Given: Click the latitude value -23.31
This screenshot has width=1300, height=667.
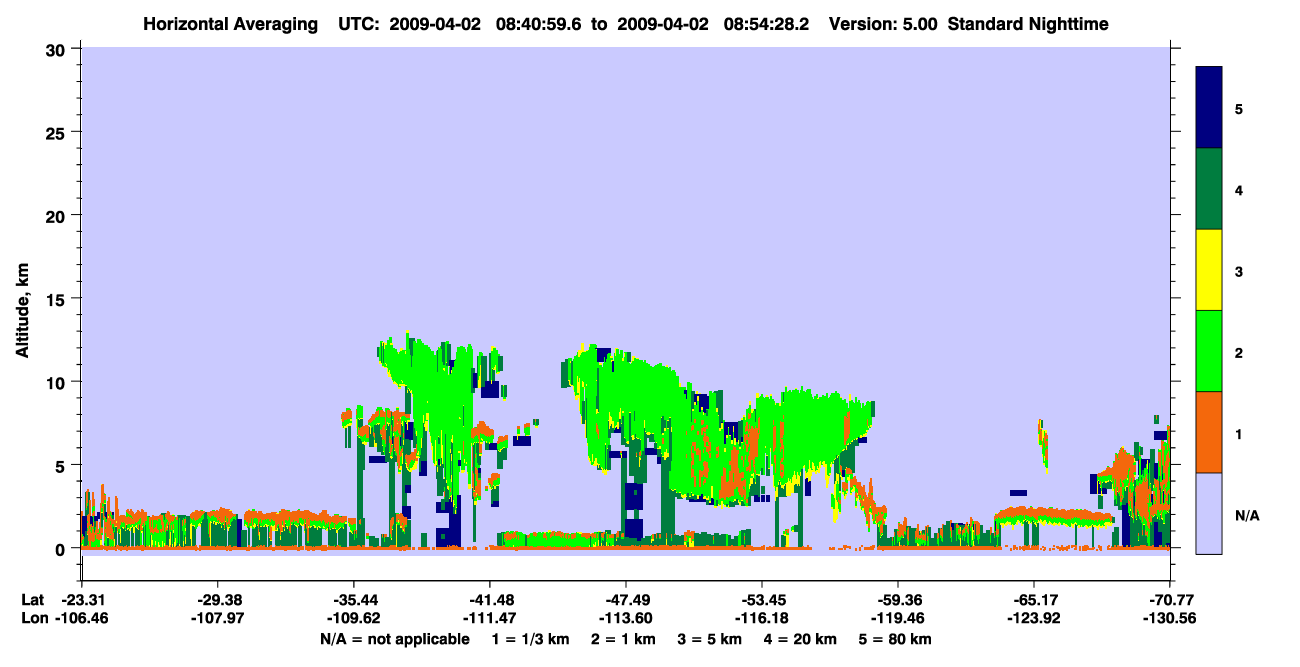Looking at the screenshot, I should pyautogui.click(x=81, y=600).
